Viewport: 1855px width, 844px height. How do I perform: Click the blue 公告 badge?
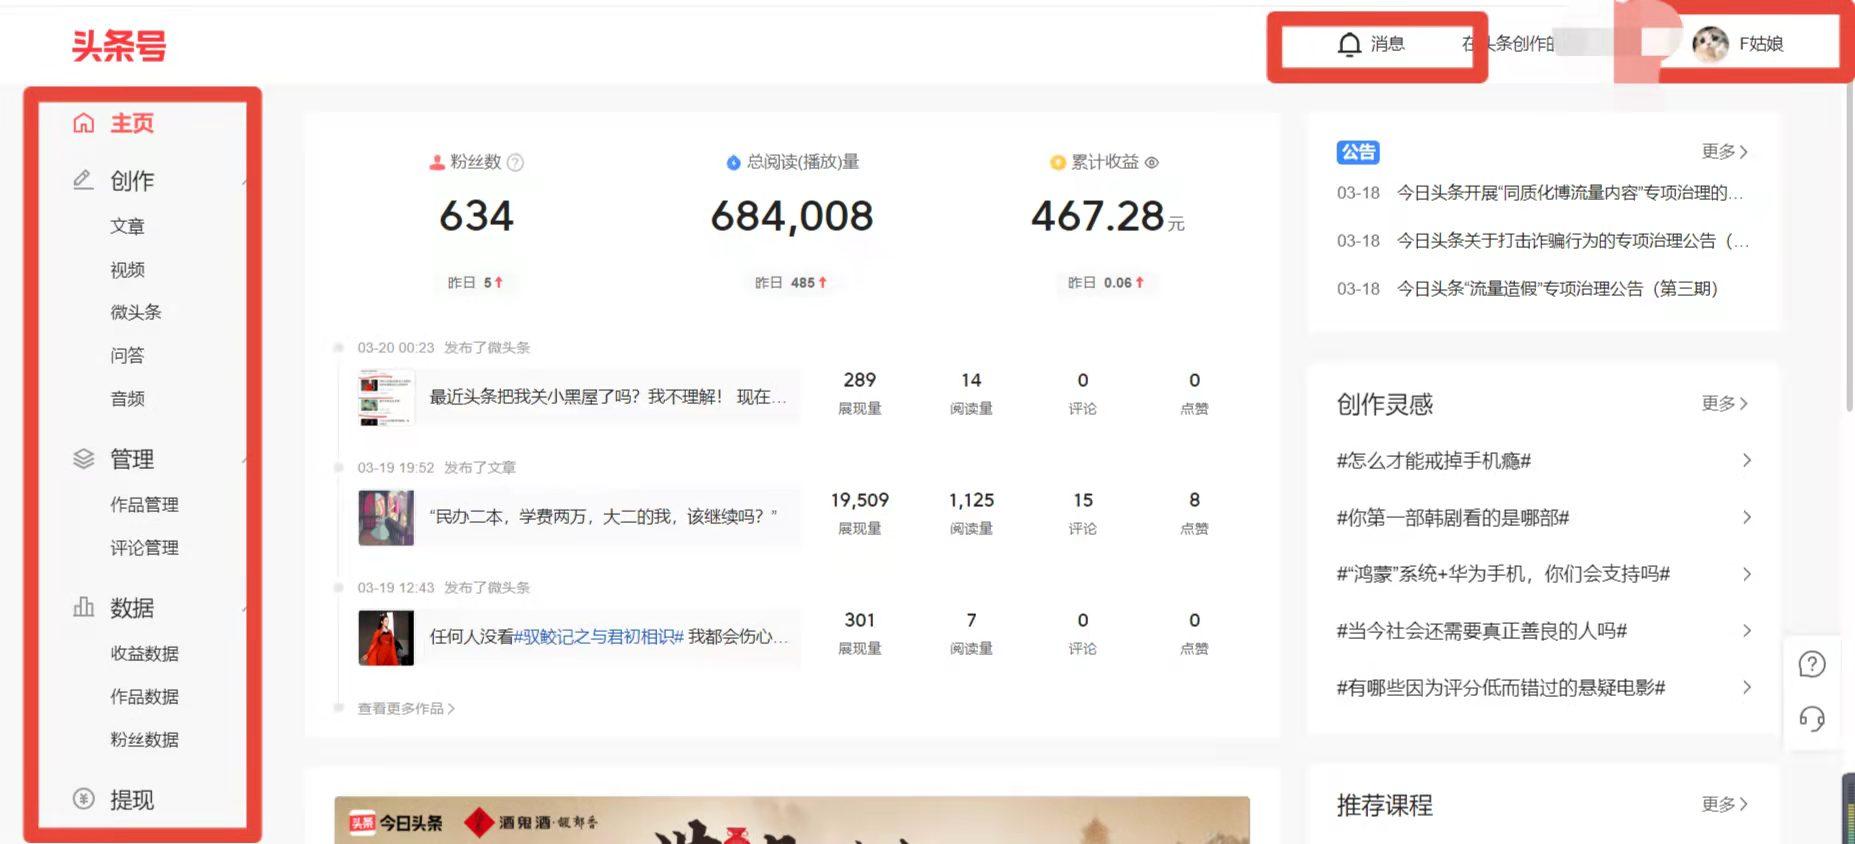point(1358,152)
